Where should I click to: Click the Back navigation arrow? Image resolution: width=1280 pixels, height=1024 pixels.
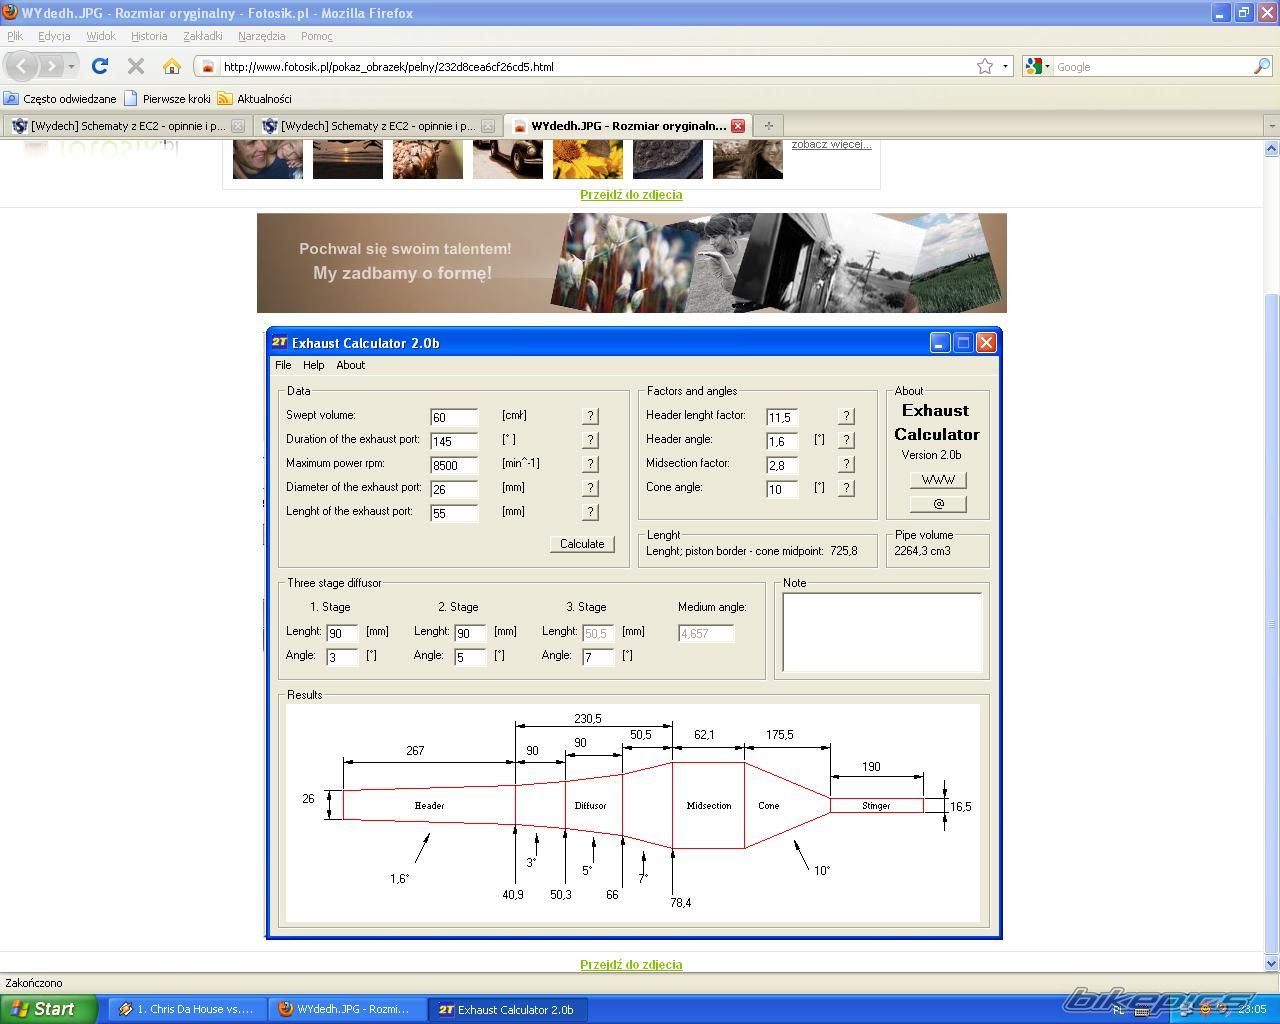coord(22,66)
